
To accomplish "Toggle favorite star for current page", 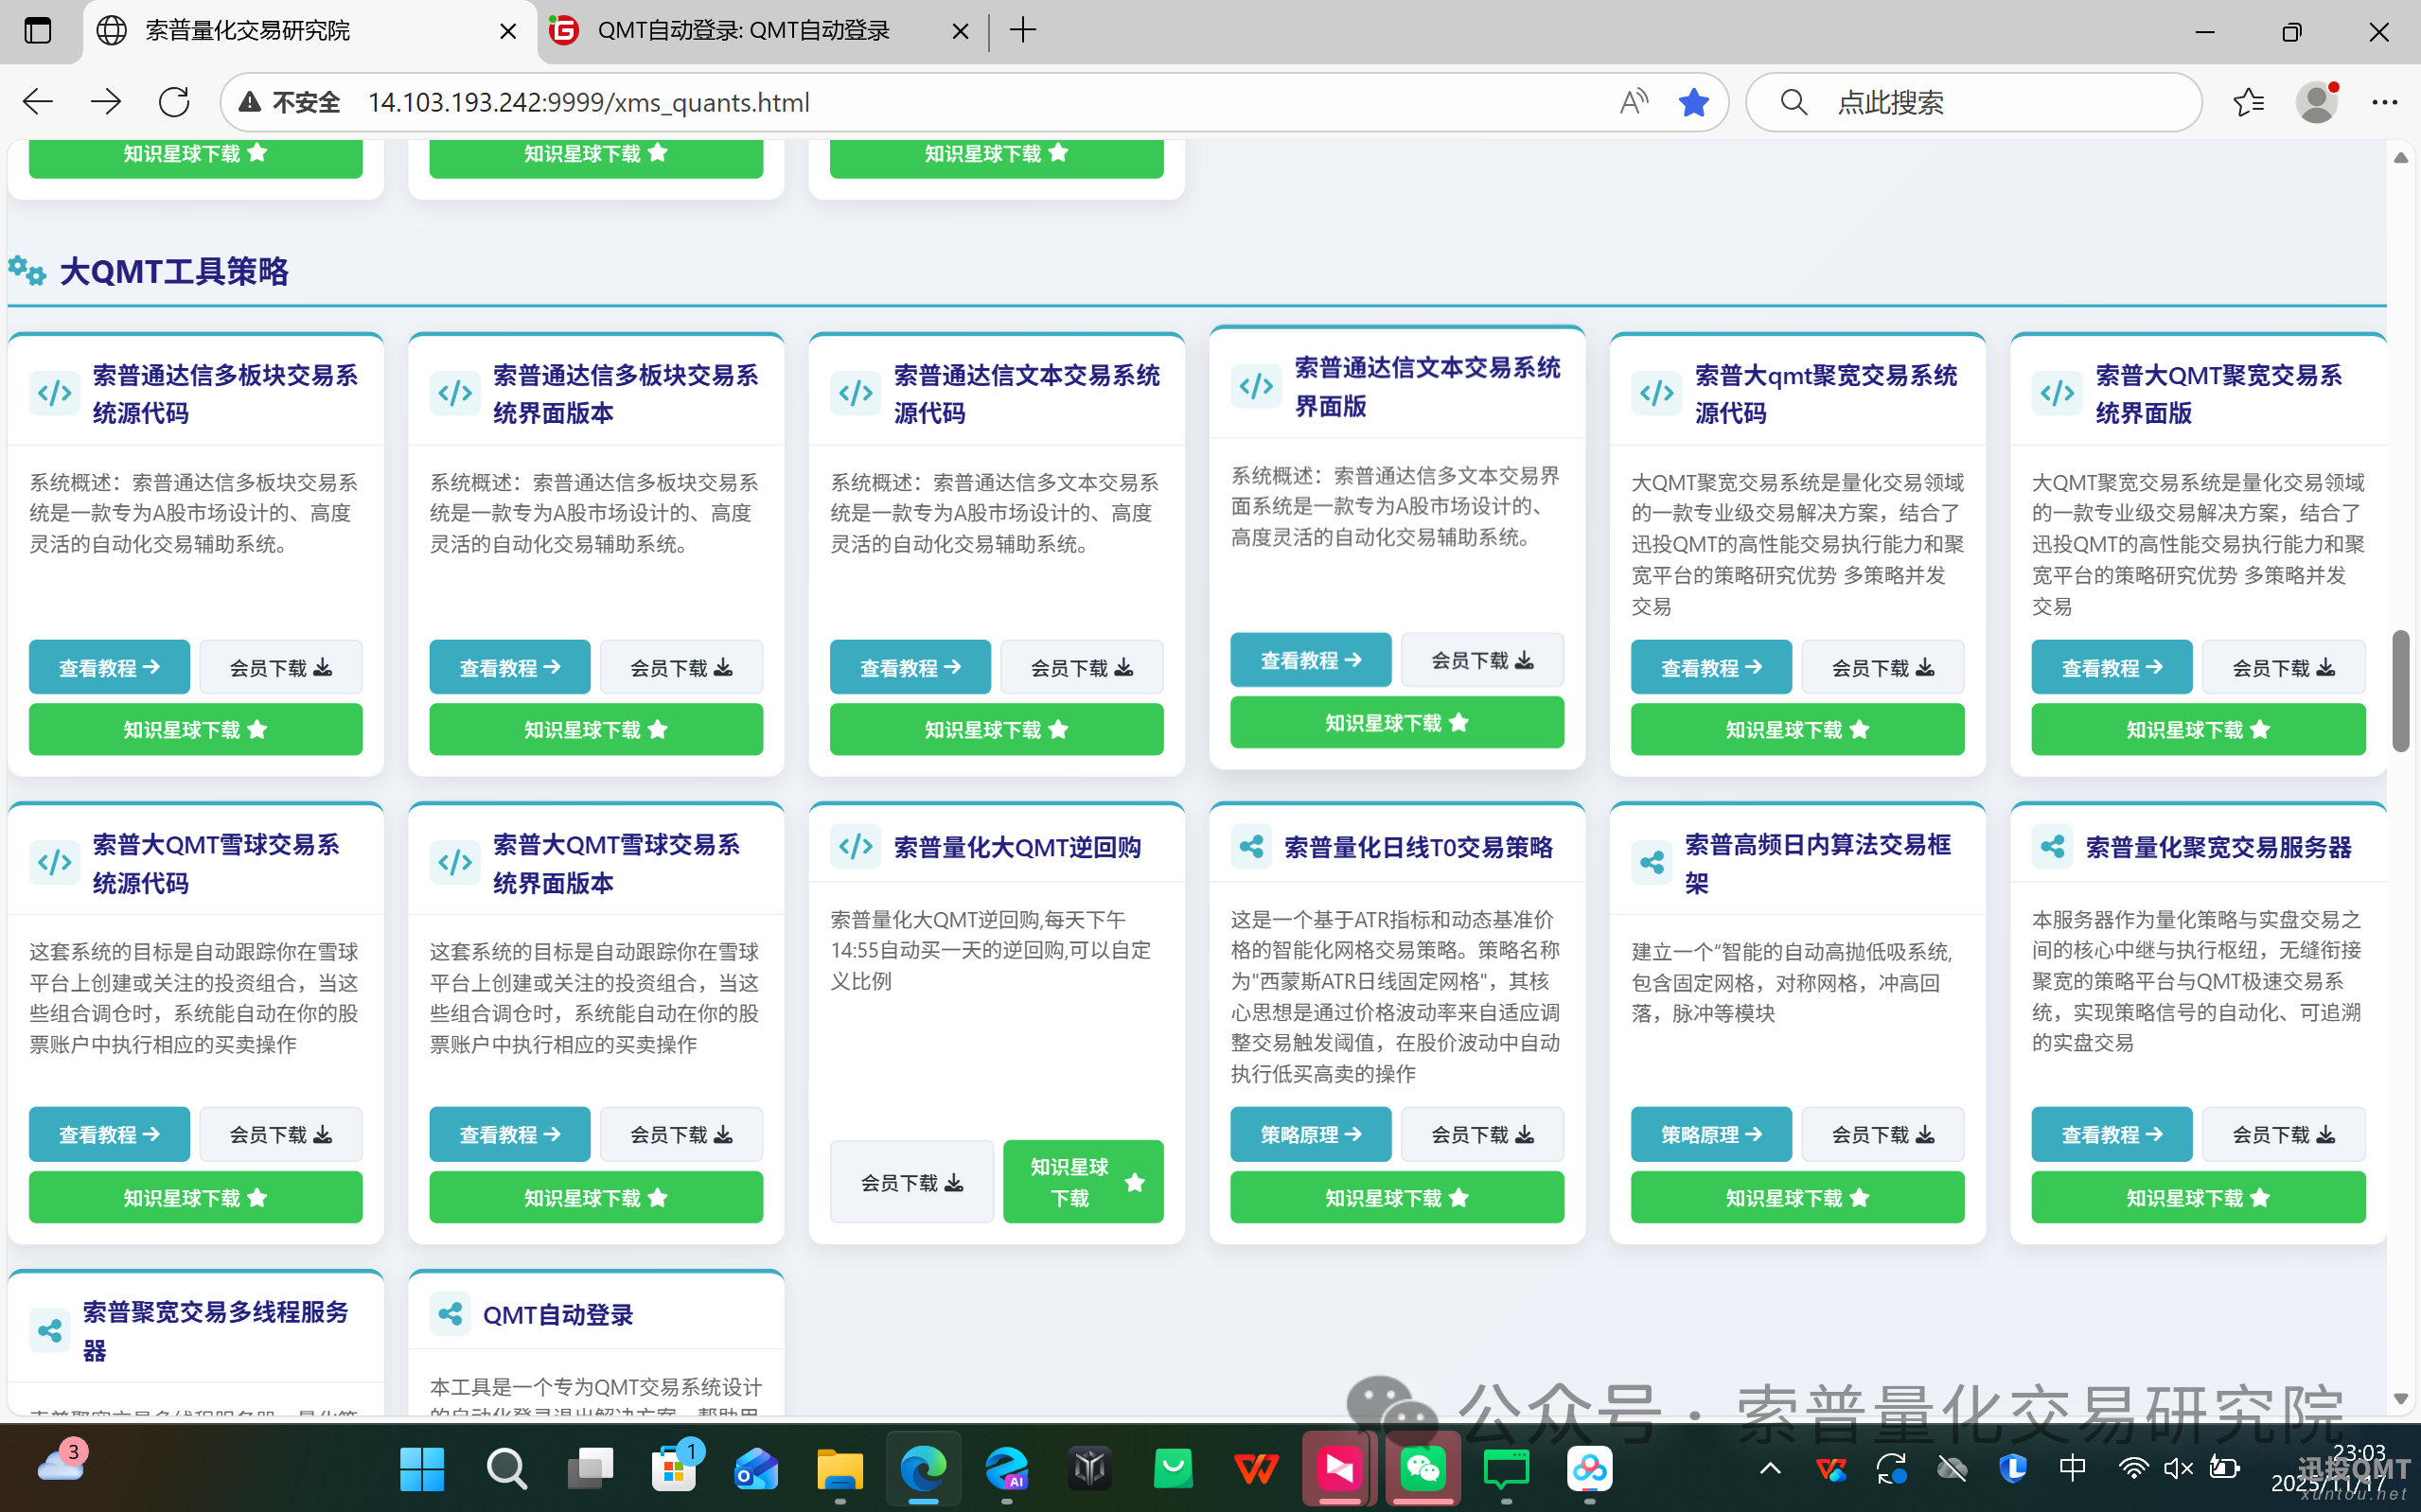I will [x=1694, y=101].
